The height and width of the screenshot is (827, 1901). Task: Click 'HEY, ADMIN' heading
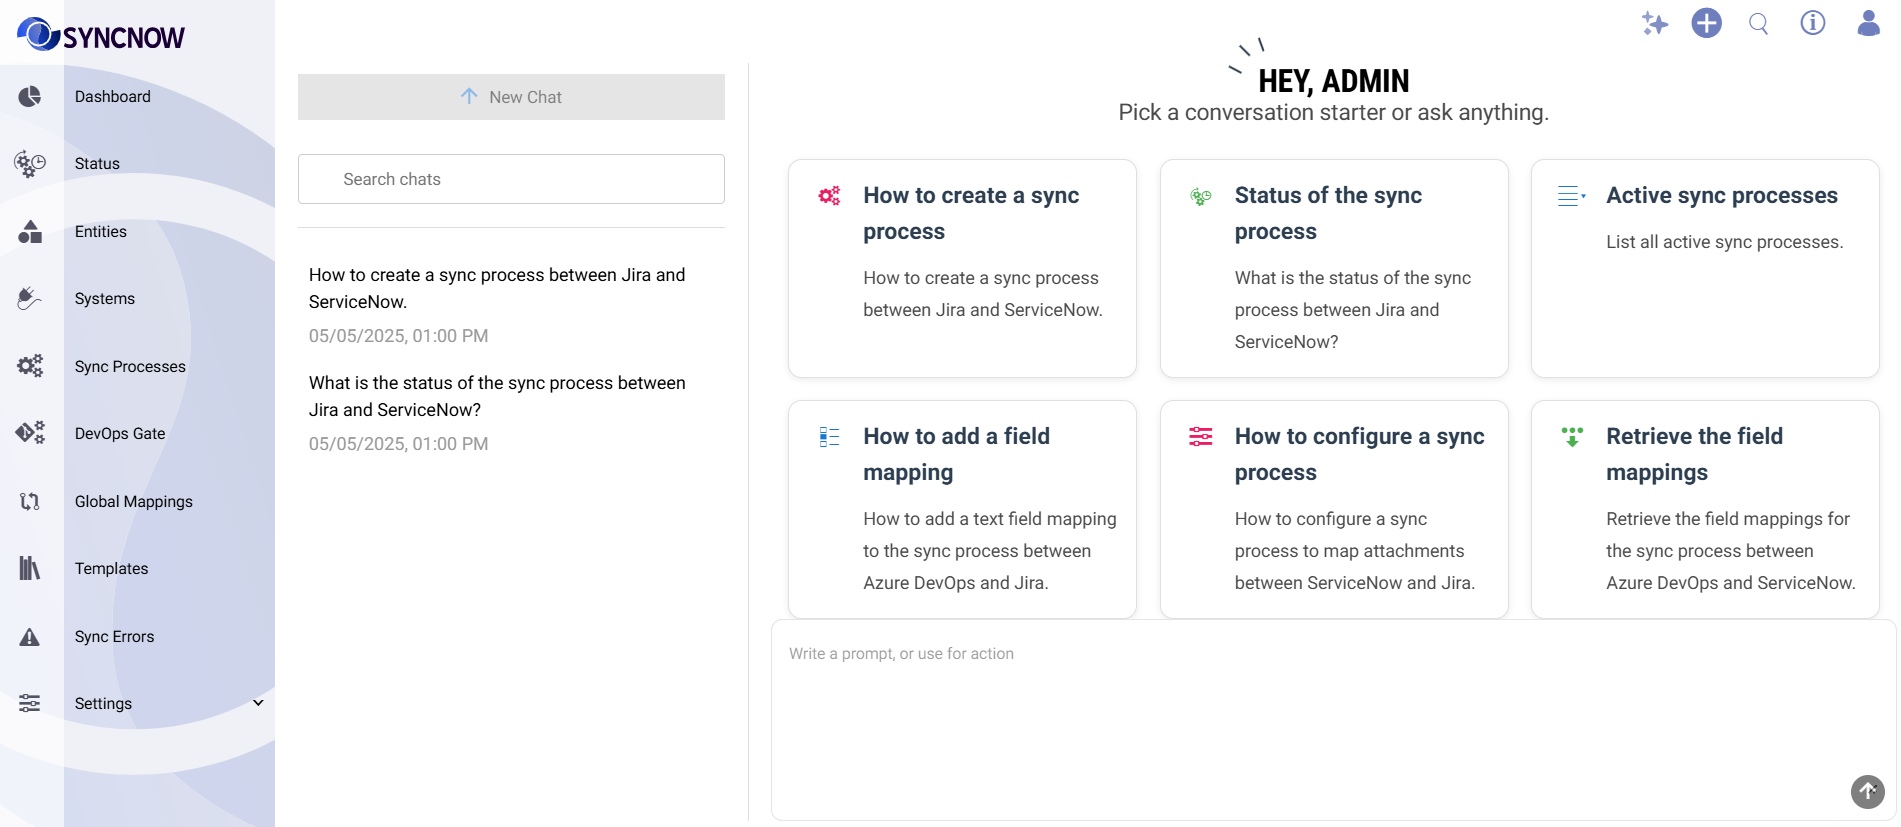pos(1334,81)
